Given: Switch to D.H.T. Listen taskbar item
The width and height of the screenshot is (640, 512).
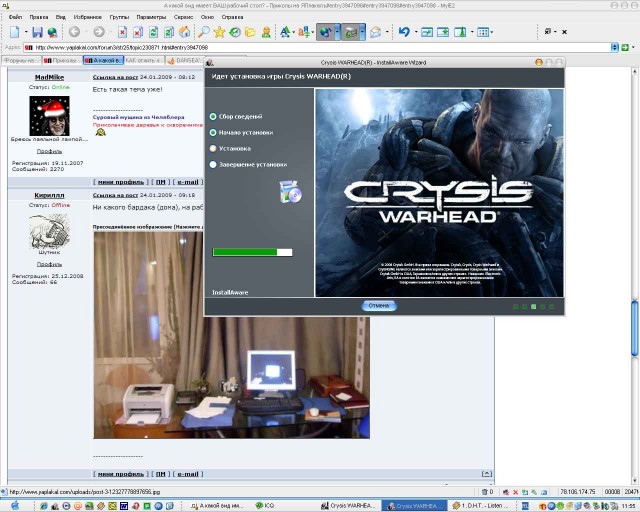Looking at the screenshot, I should coord(478,506).
